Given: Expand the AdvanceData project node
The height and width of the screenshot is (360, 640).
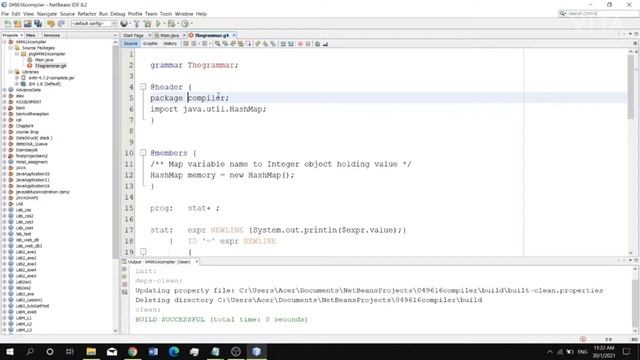Looking at the screenshot, I should [5, 90].
